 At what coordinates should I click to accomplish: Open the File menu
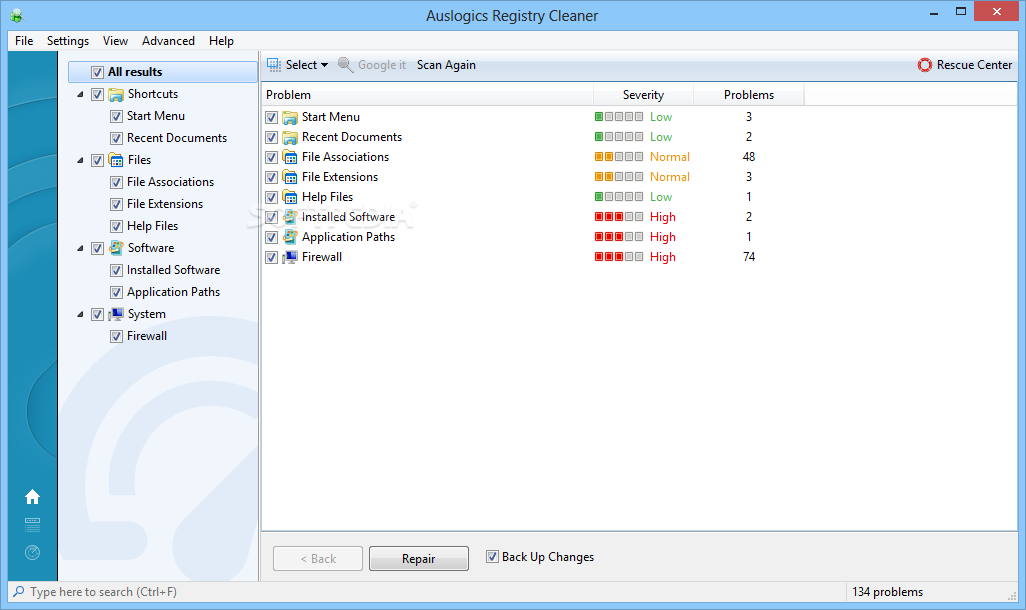click(x=24, y=41)
